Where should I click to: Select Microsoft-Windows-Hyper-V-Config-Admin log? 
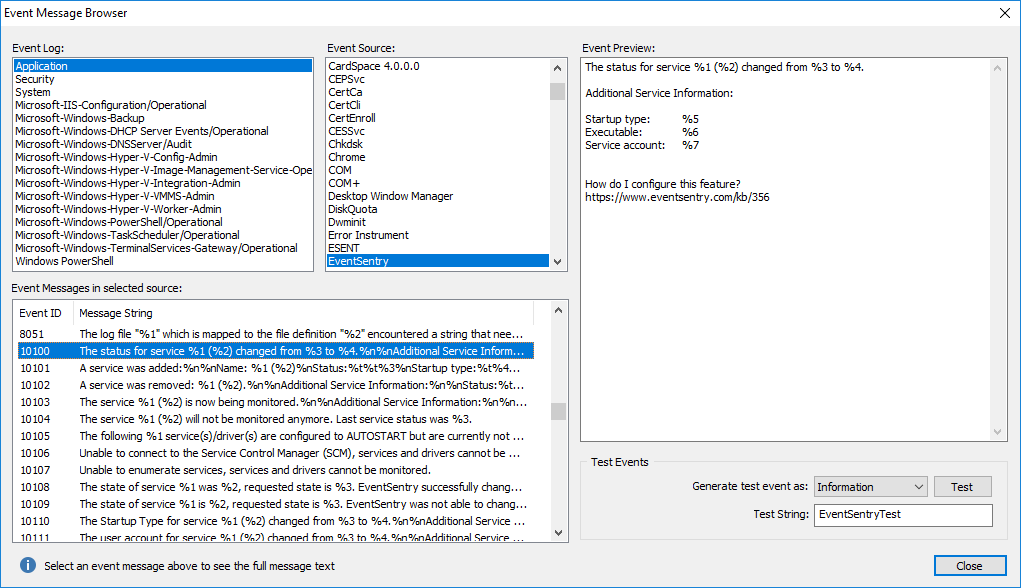(x=162, y=157)
